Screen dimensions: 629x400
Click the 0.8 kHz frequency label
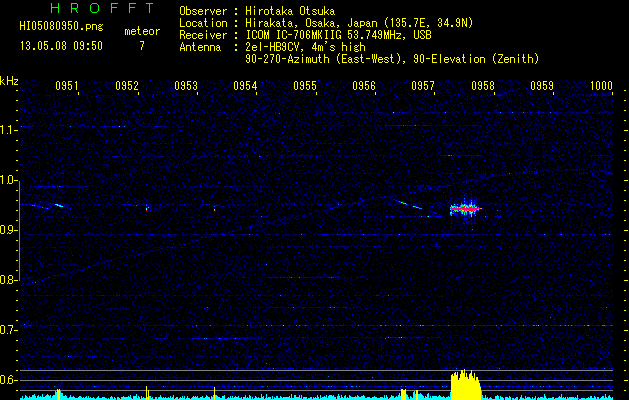click(x=8, y=280)
